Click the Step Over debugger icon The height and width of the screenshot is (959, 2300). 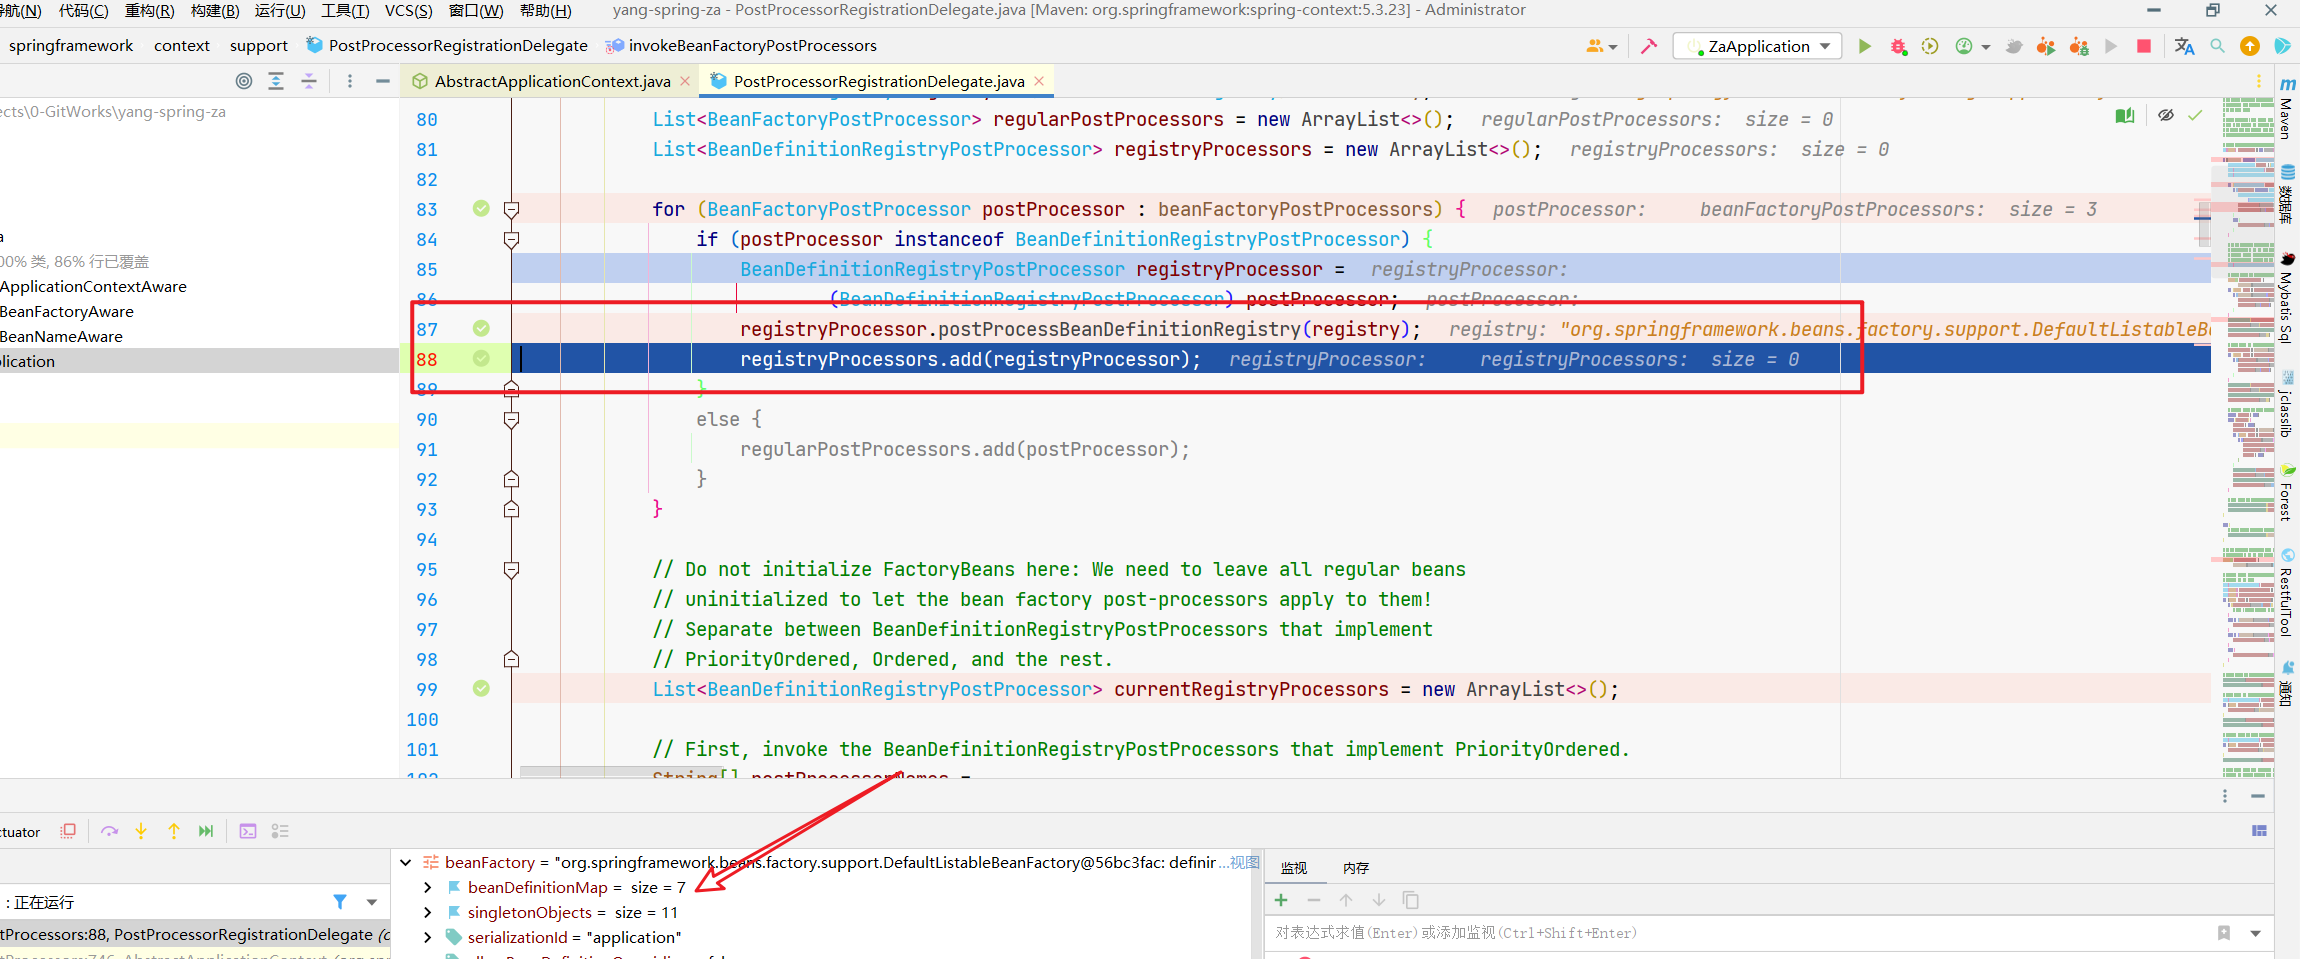click(x=110, y=831)
